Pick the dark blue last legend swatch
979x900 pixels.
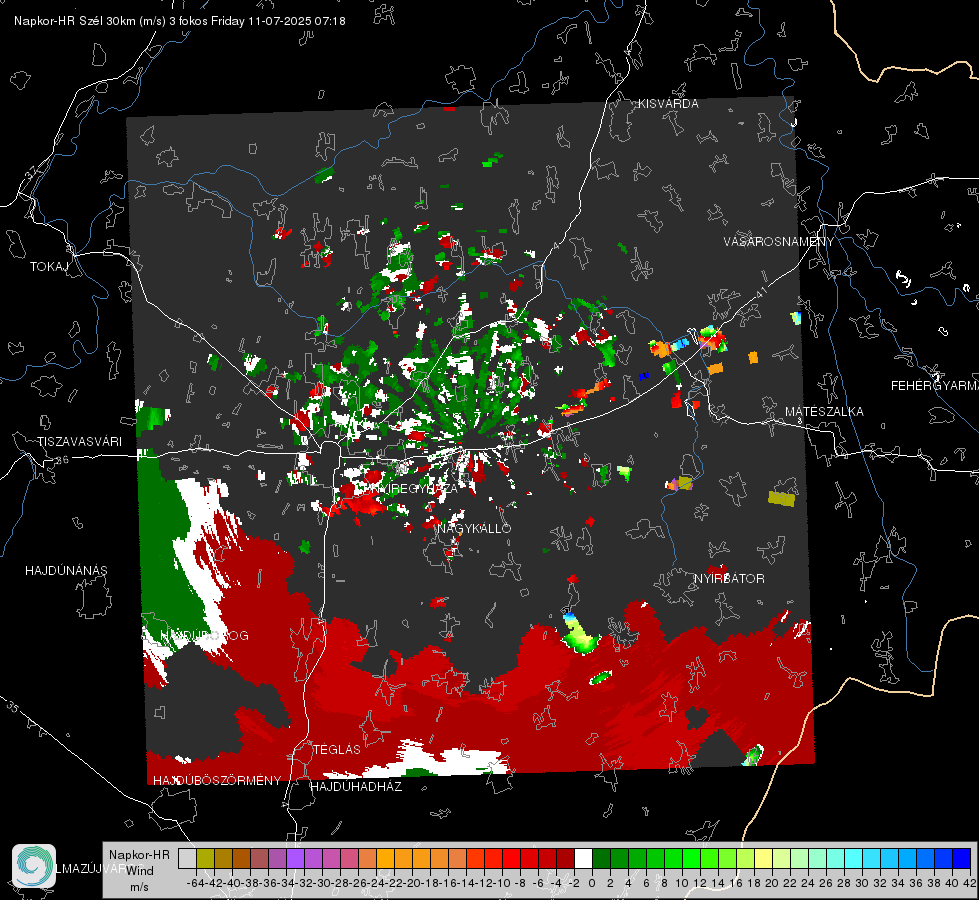(x=962, y=858)
